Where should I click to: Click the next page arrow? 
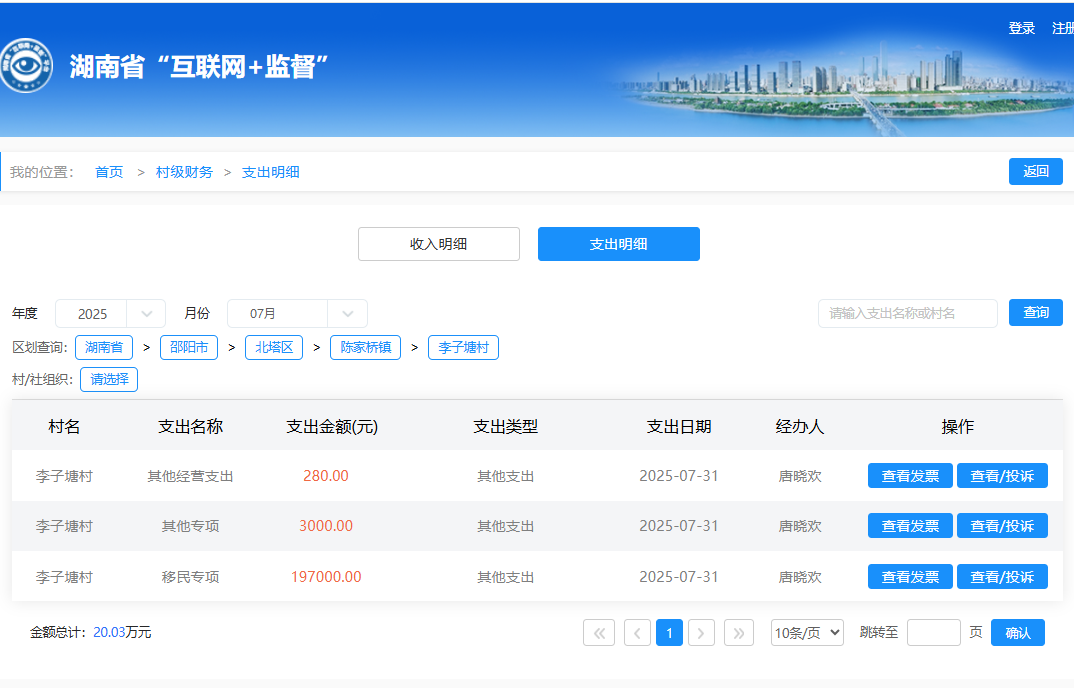tap(702, 632)
